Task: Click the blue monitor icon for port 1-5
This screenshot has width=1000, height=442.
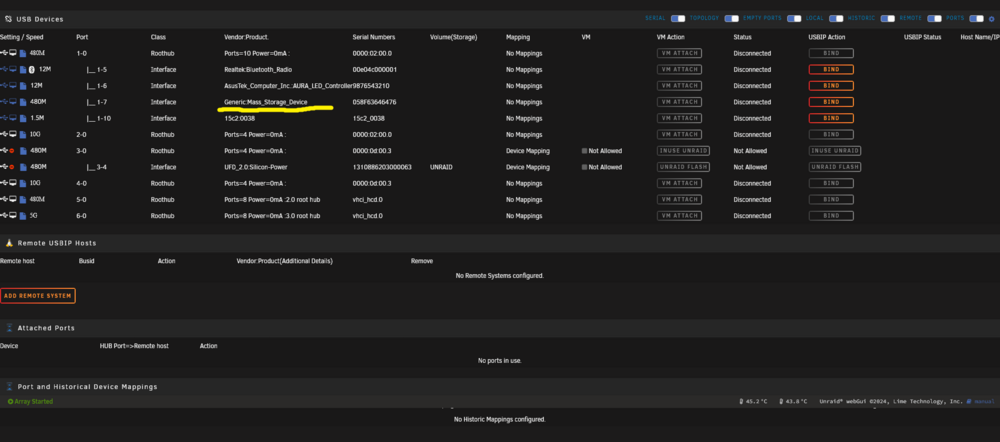Action: point(13,69)
